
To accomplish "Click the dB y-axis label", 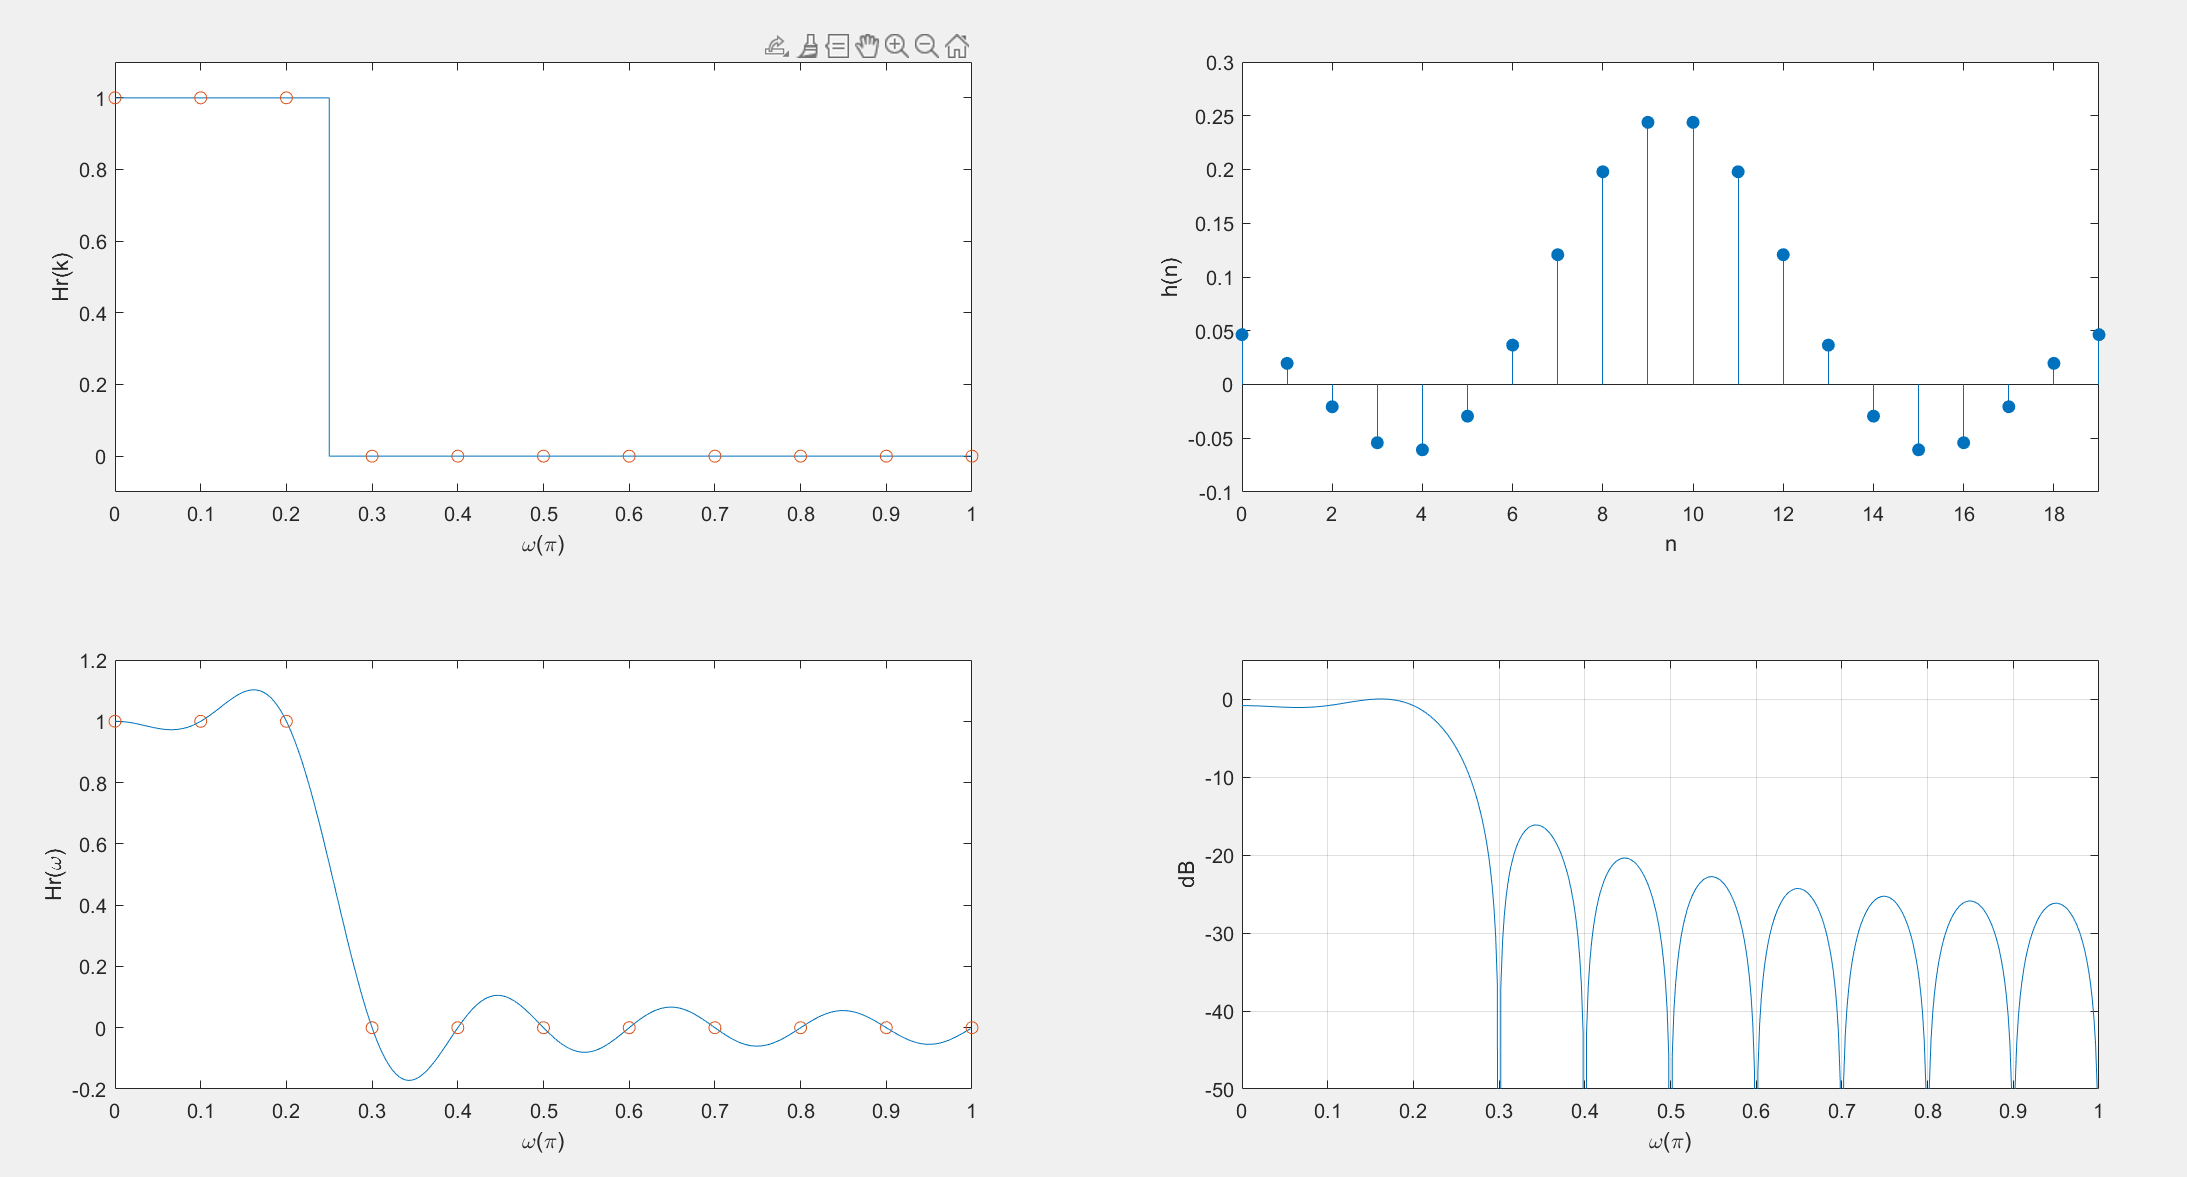I will 1187,873.
